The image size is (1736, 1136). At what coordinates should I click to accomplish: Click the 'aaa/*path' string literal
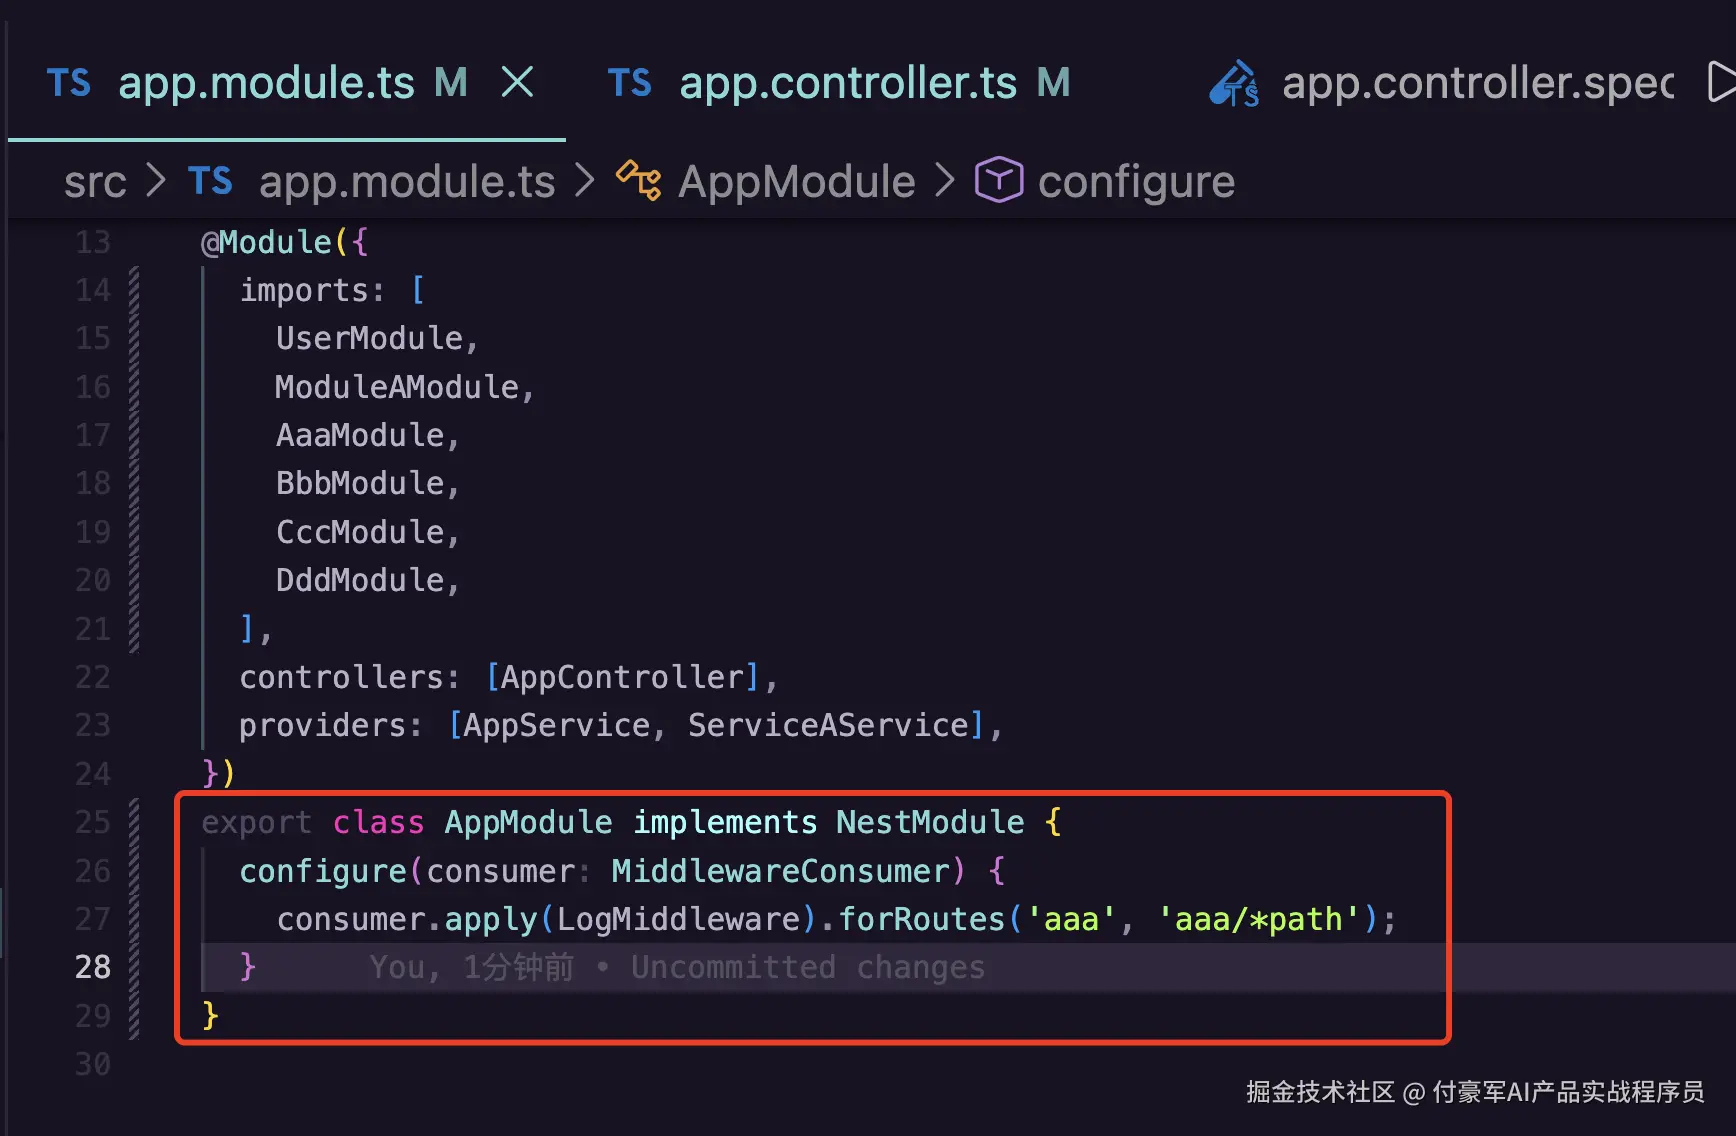tap(1267, 919)
